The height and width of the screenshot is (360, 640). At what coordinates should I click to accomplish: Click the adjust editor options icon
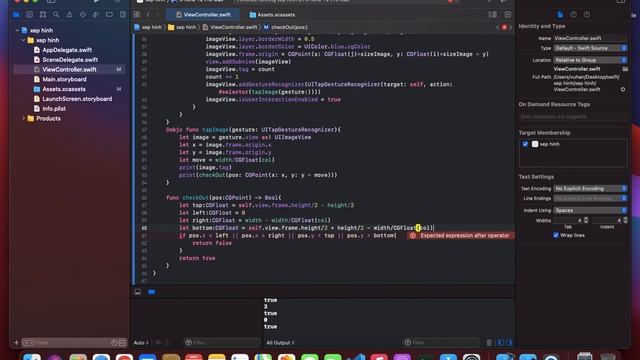click(493, 15)
